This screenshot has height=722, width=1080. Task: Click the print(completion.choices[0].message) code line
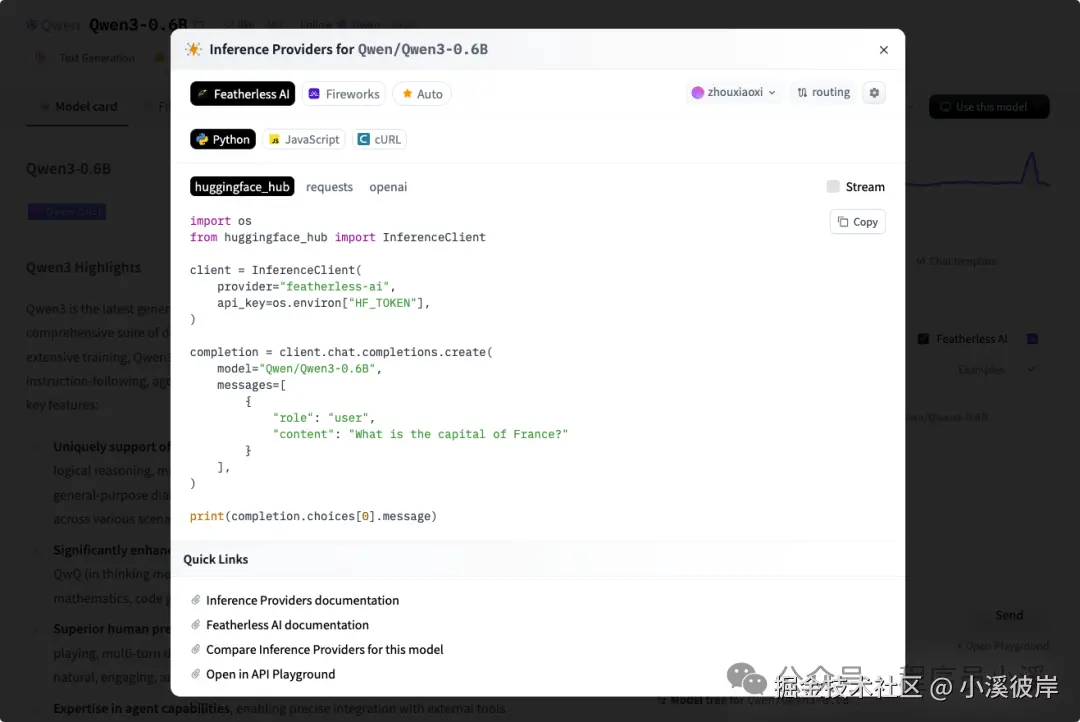pos(313,516)
